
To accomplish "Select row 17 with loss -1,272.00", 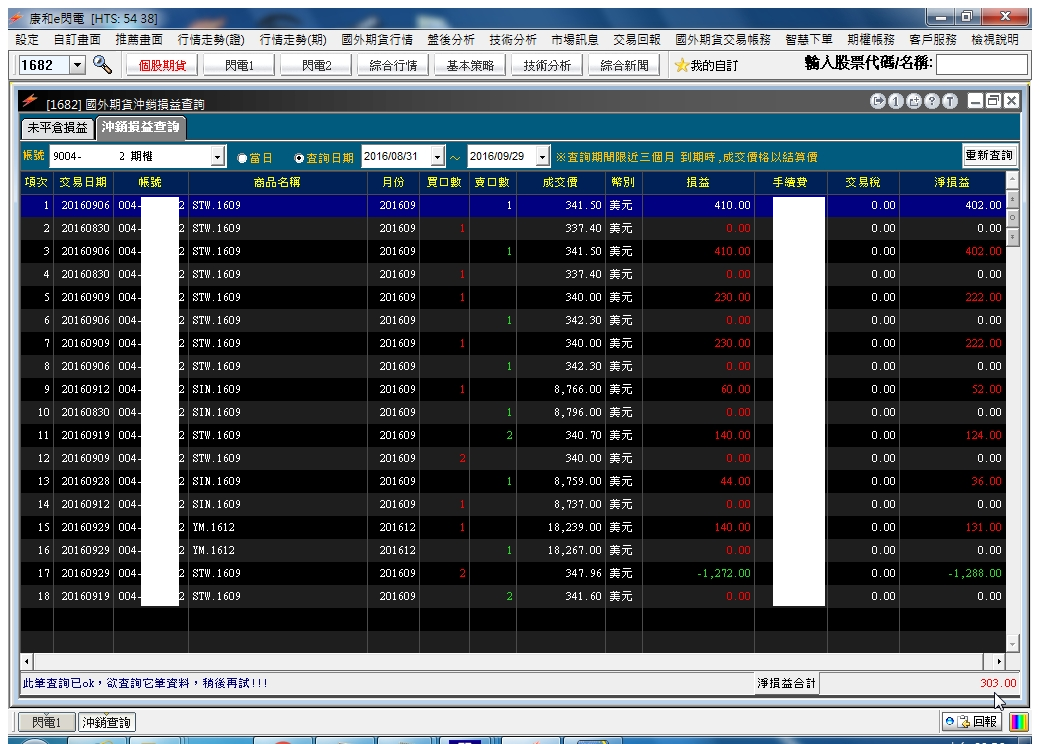I will (513, 574).
